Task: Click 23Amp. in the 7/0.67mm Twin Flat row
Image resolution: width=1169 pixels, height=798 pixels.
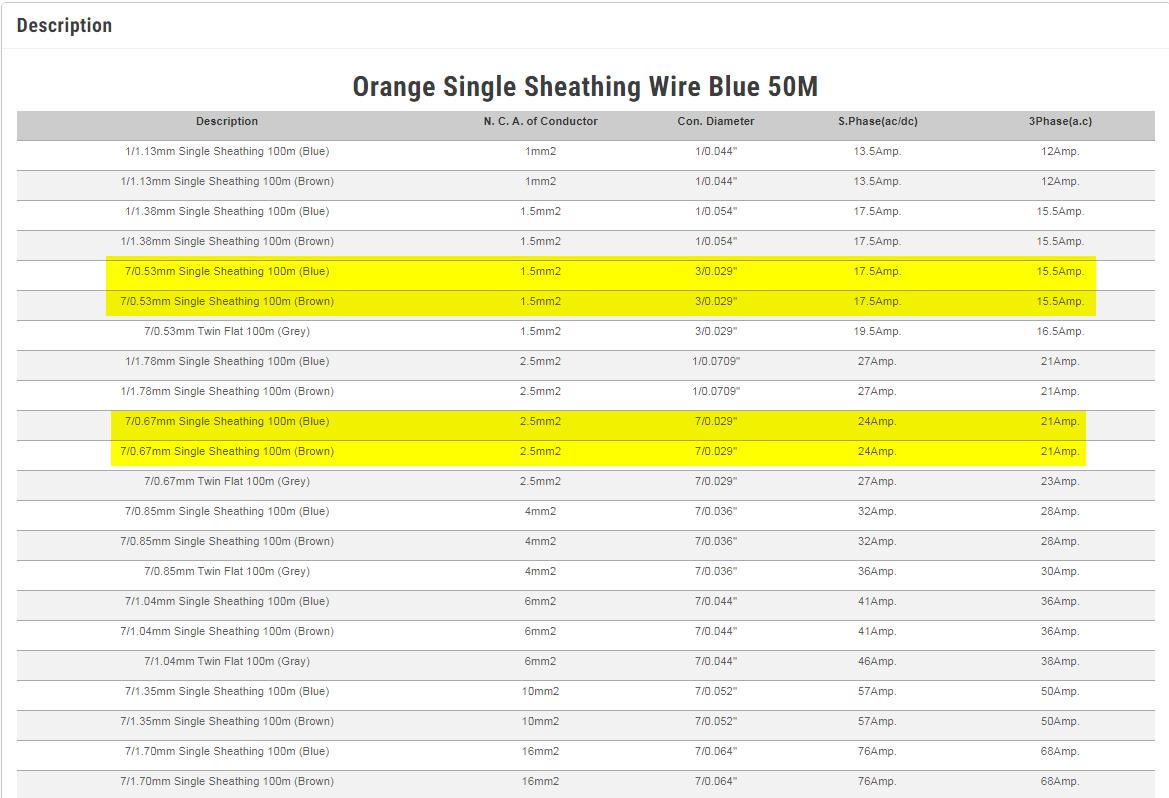Action: tap(1060, 481)
